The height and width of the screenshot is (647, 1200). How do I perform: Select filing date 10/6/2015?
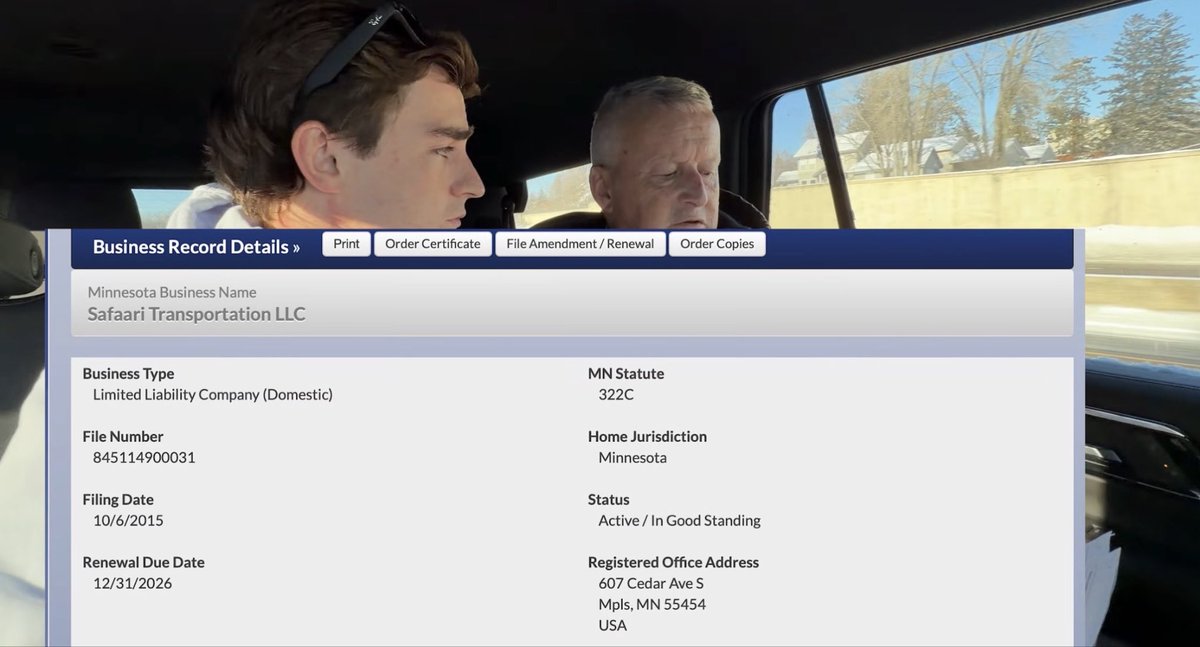(128, 520)
